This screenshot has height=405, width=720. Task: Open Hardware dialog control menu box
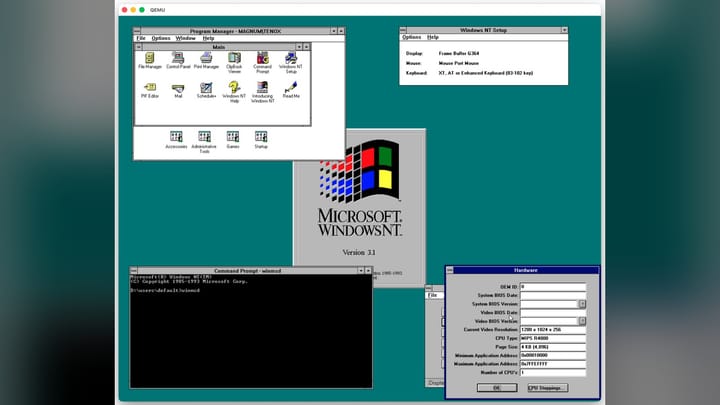(450, 270)
